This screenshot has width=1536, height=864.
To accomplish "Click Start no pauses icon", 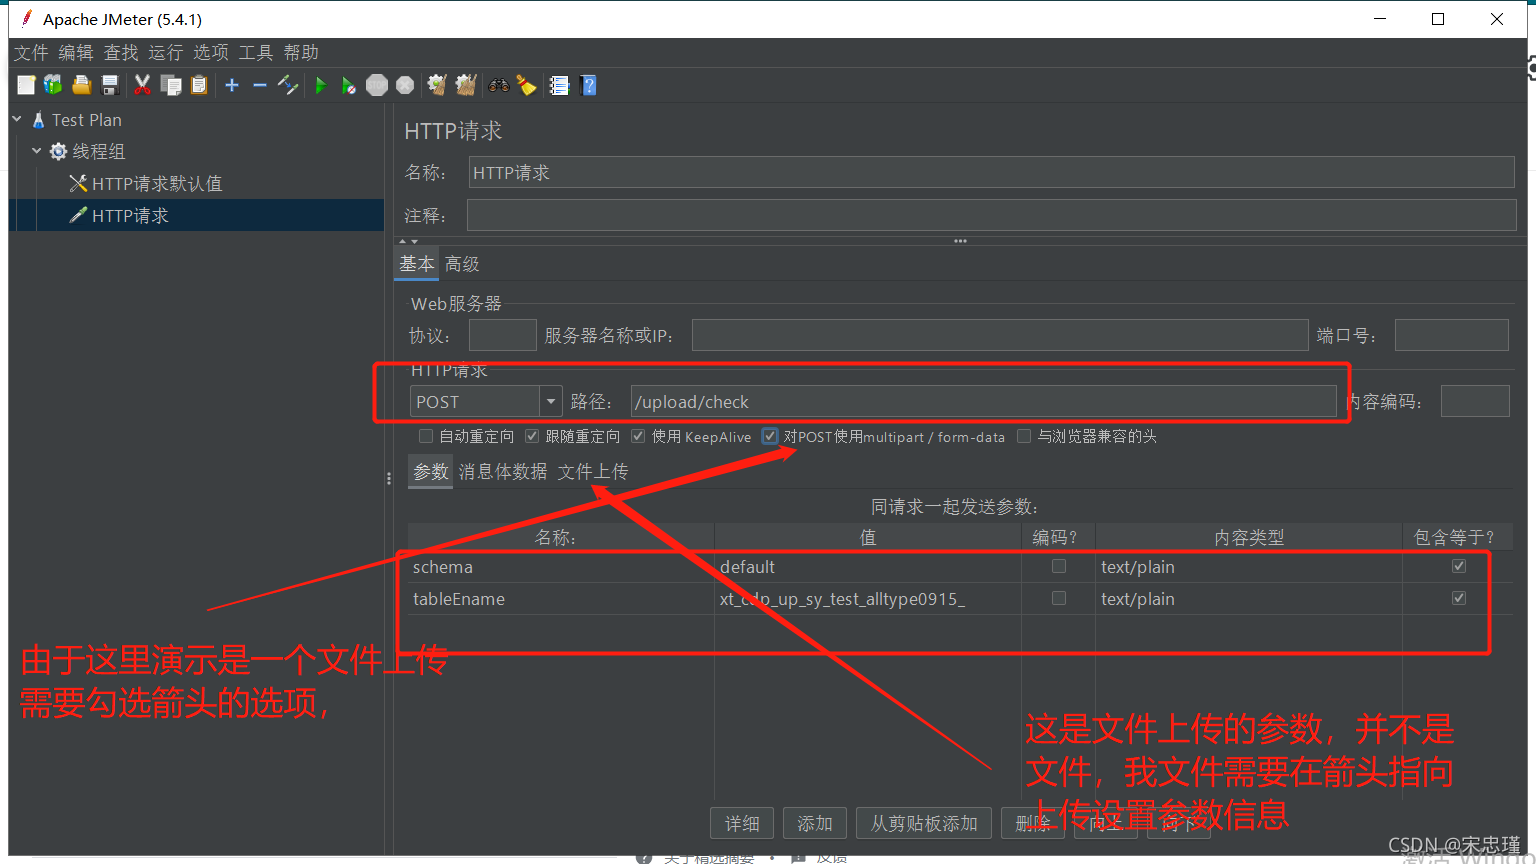I will (x=348, y=85).
